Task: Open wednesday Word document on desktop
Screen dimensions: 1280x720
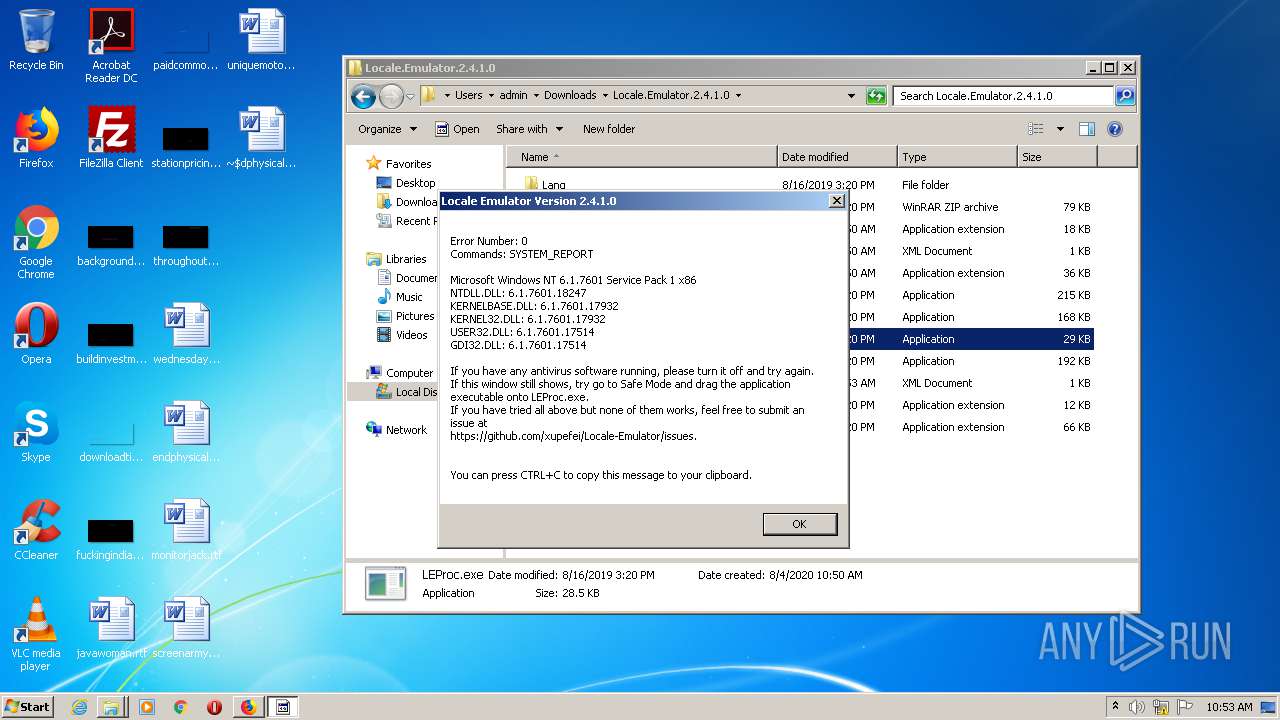Action: tap(186, 334)
